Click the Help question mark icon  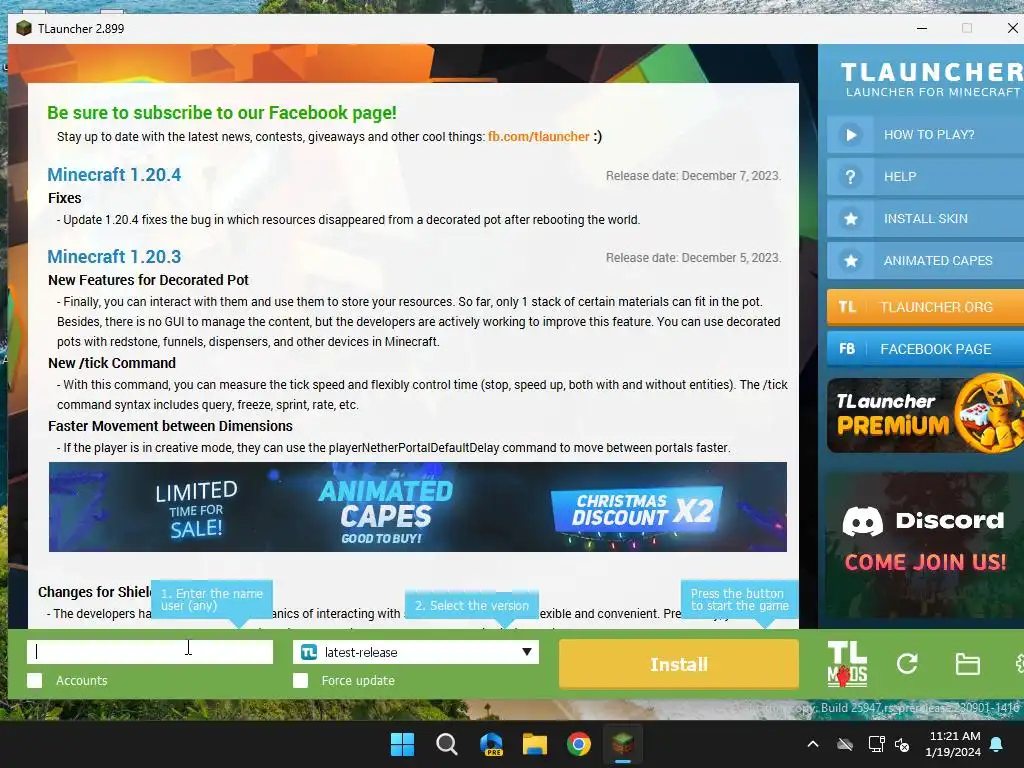click(x=850, y=177)
